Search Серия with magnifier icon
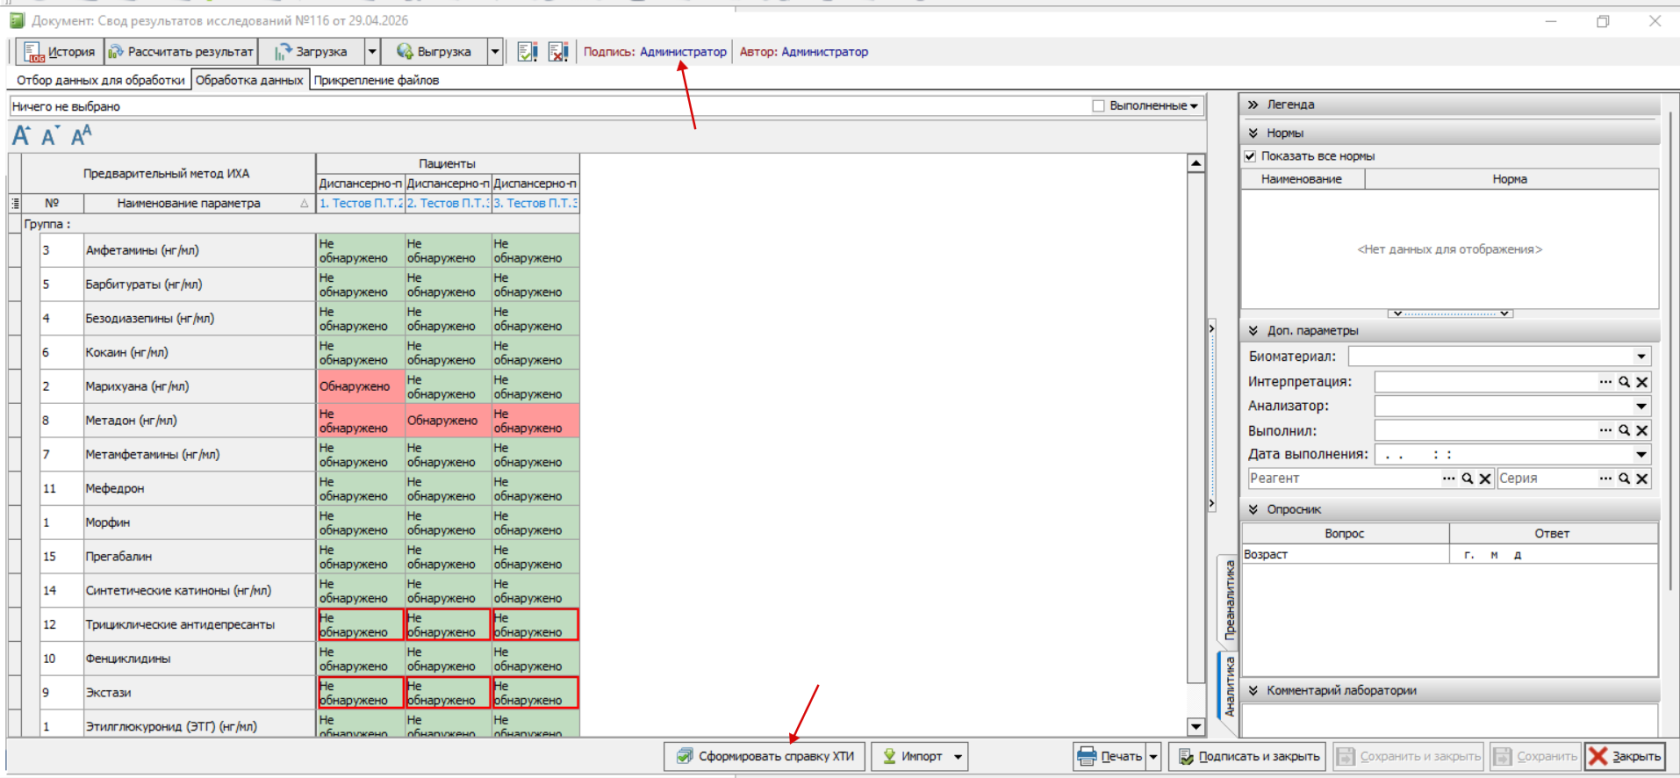 1624,479
